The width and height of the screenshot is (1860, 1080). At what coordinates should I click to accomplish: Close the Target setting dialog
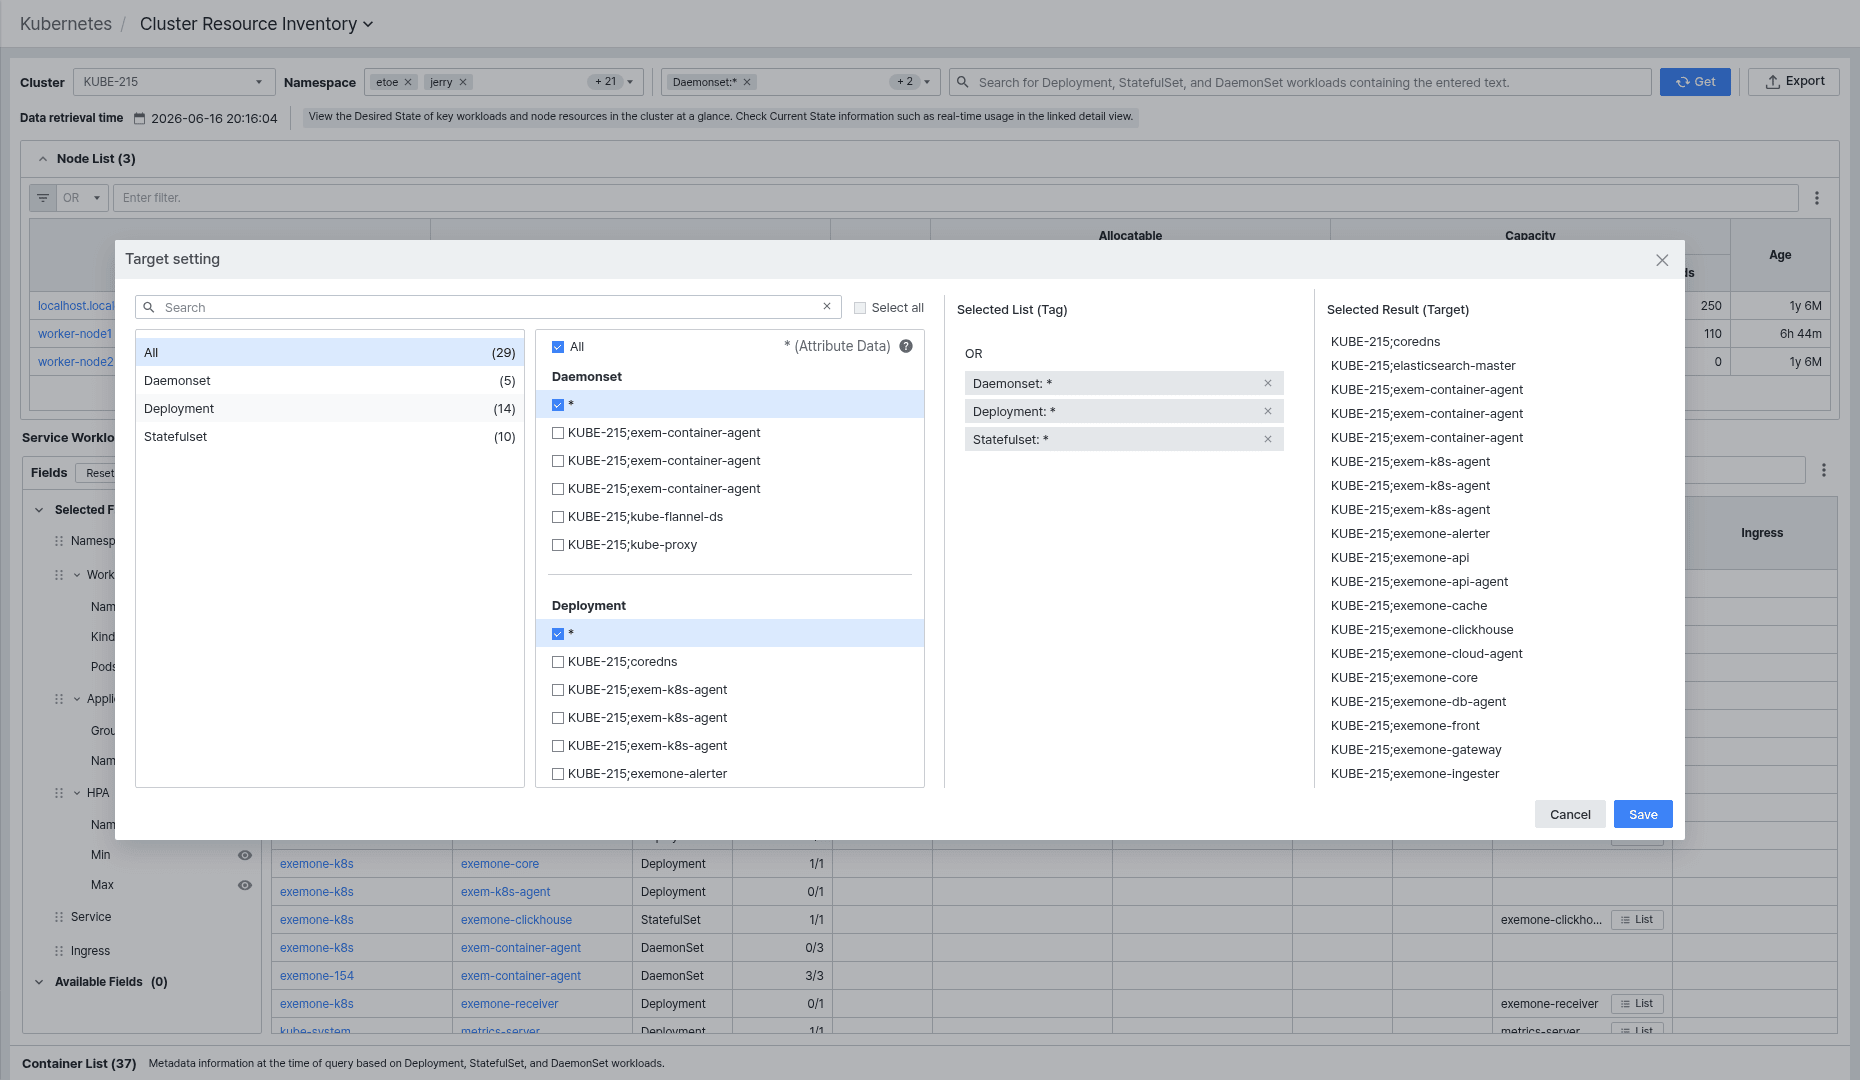pos(1662,260)
